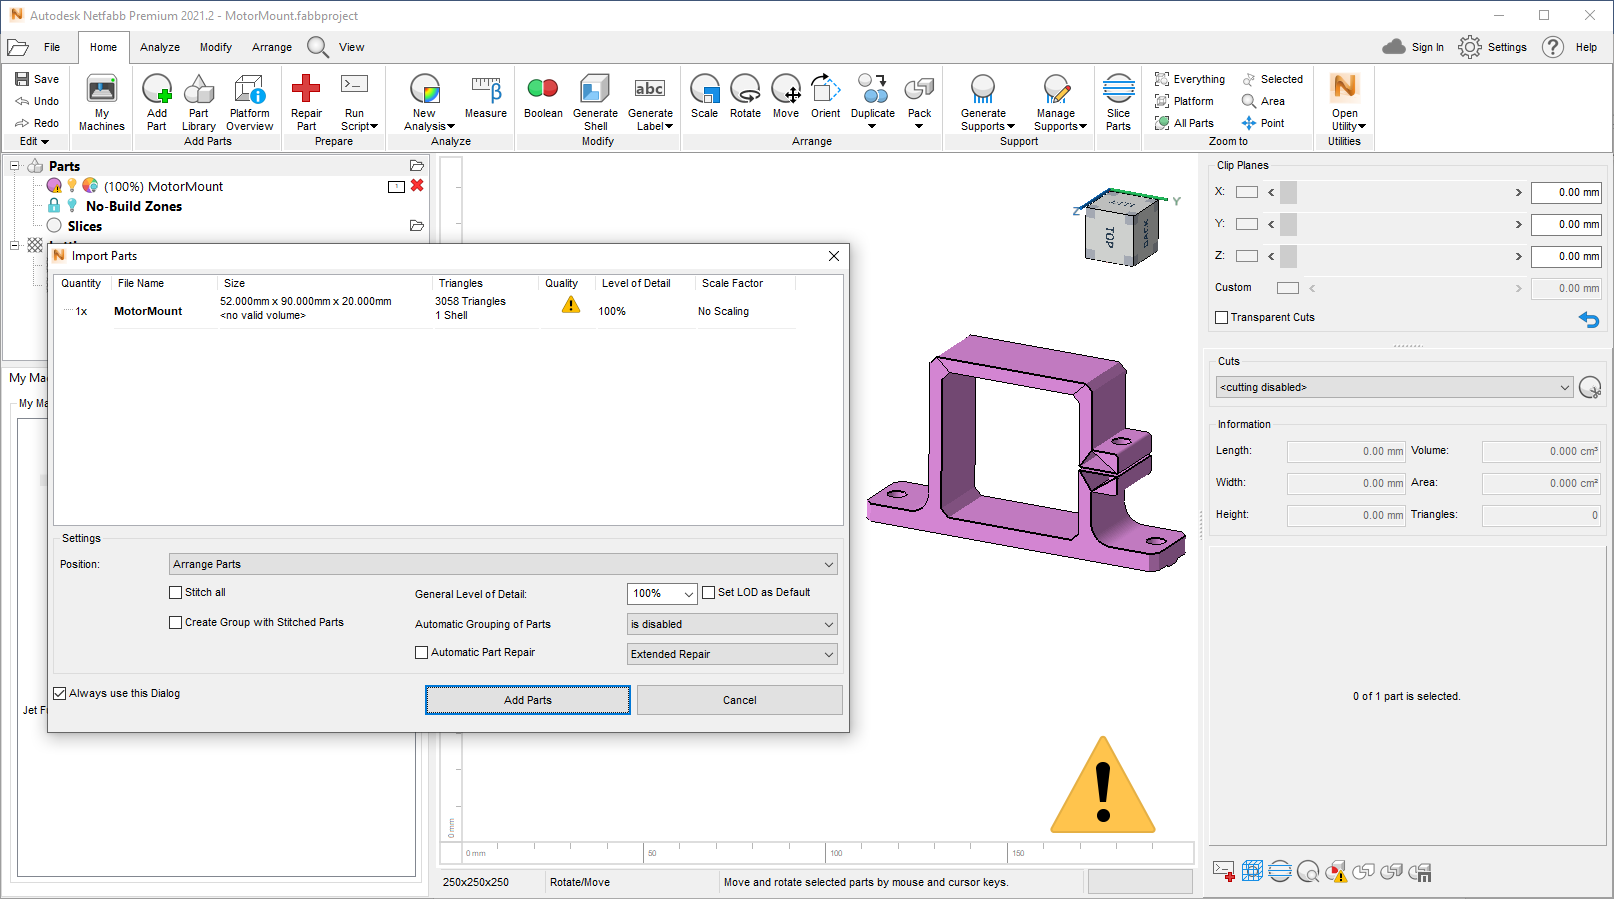Click the view orientation cube
Image resolution: width=1614 pixels, height=899 pixels.
1122,231
